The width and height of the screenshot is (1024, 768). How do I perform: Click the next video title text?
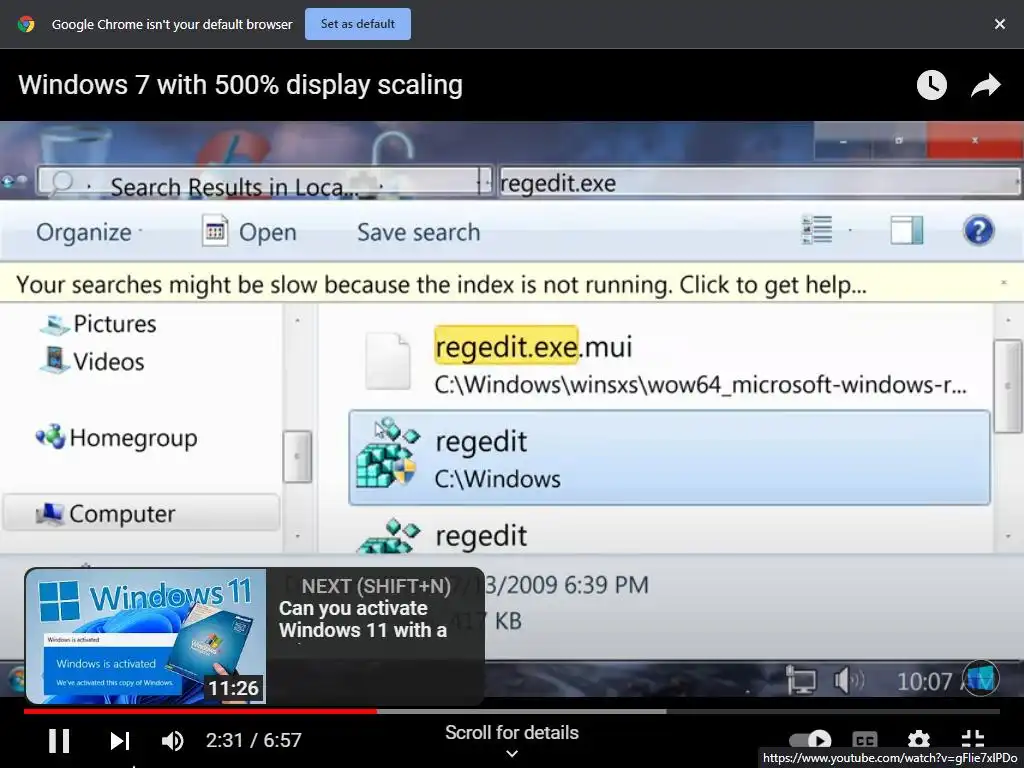(363, 619)
